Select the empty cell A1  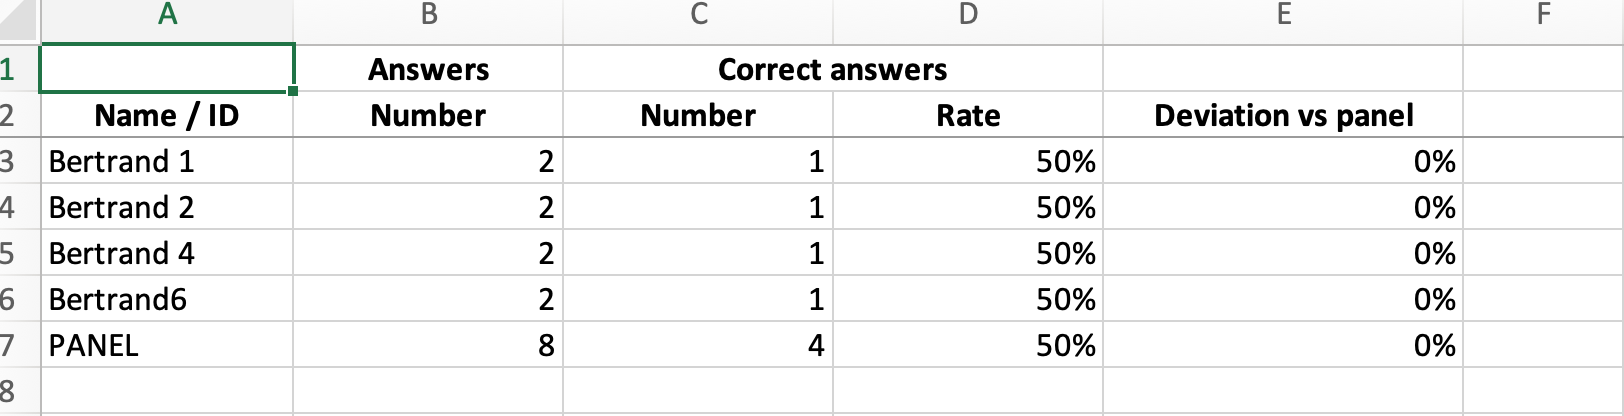point(167,69)
